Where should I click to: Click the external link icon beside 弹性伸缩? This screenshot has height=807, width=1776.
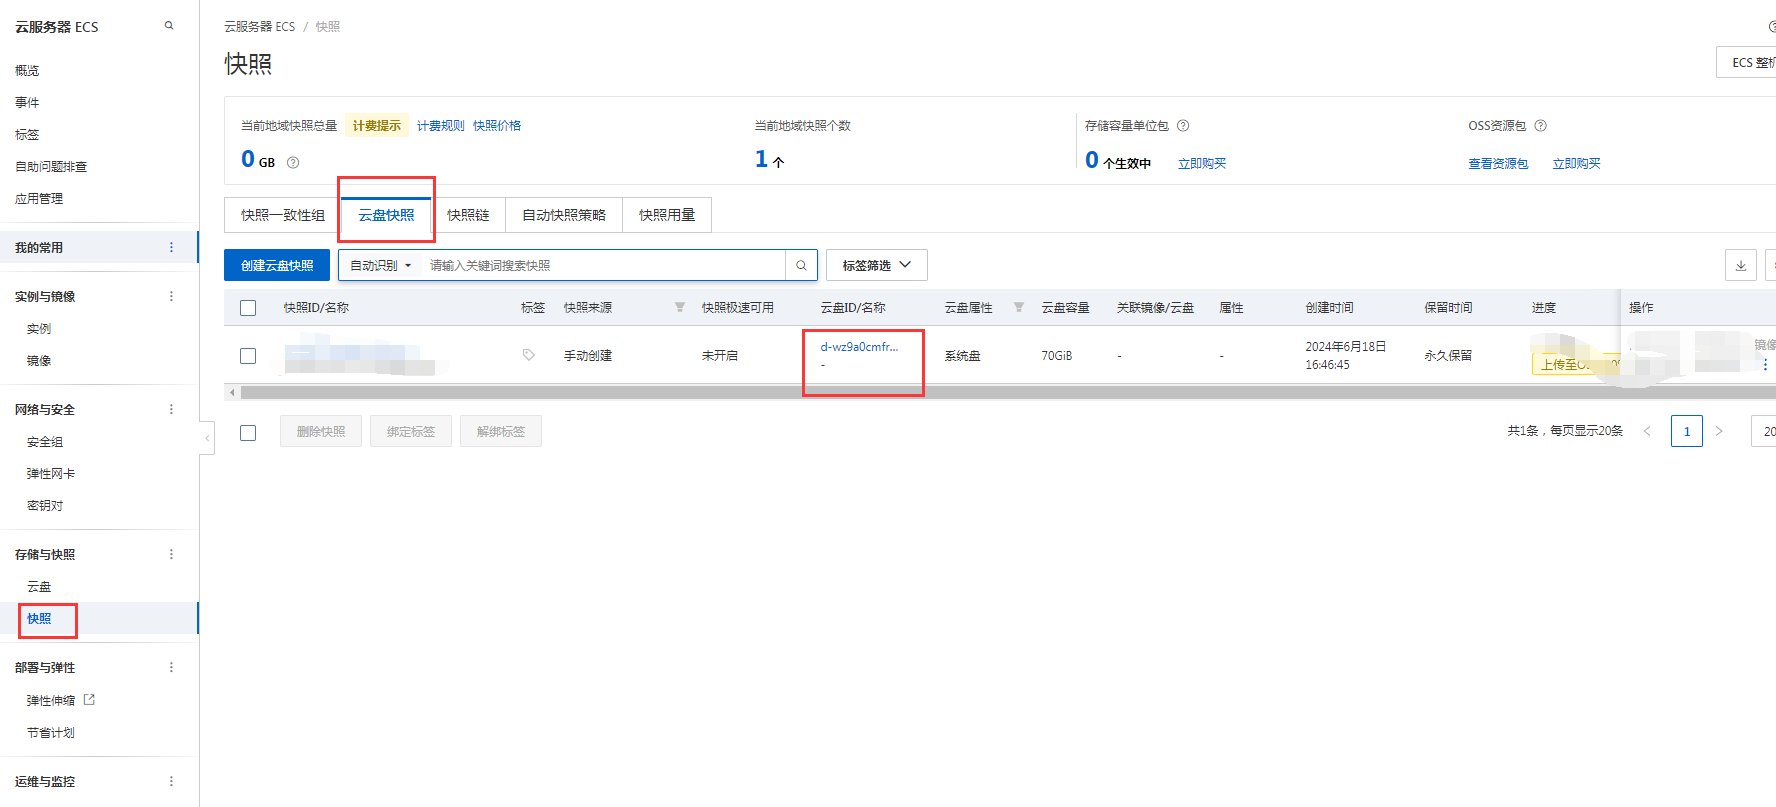(x=89, y=700)
